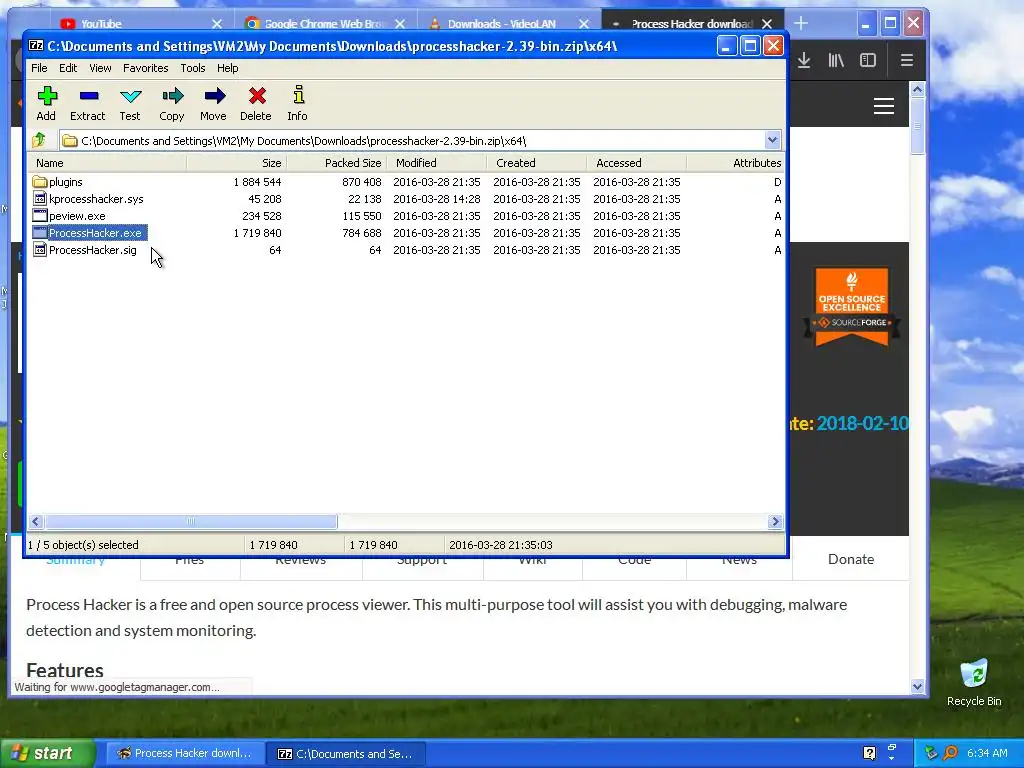Select the plugins folder icon
Image resolution: width=1024 pixels, height=768 pixels.
40,182
